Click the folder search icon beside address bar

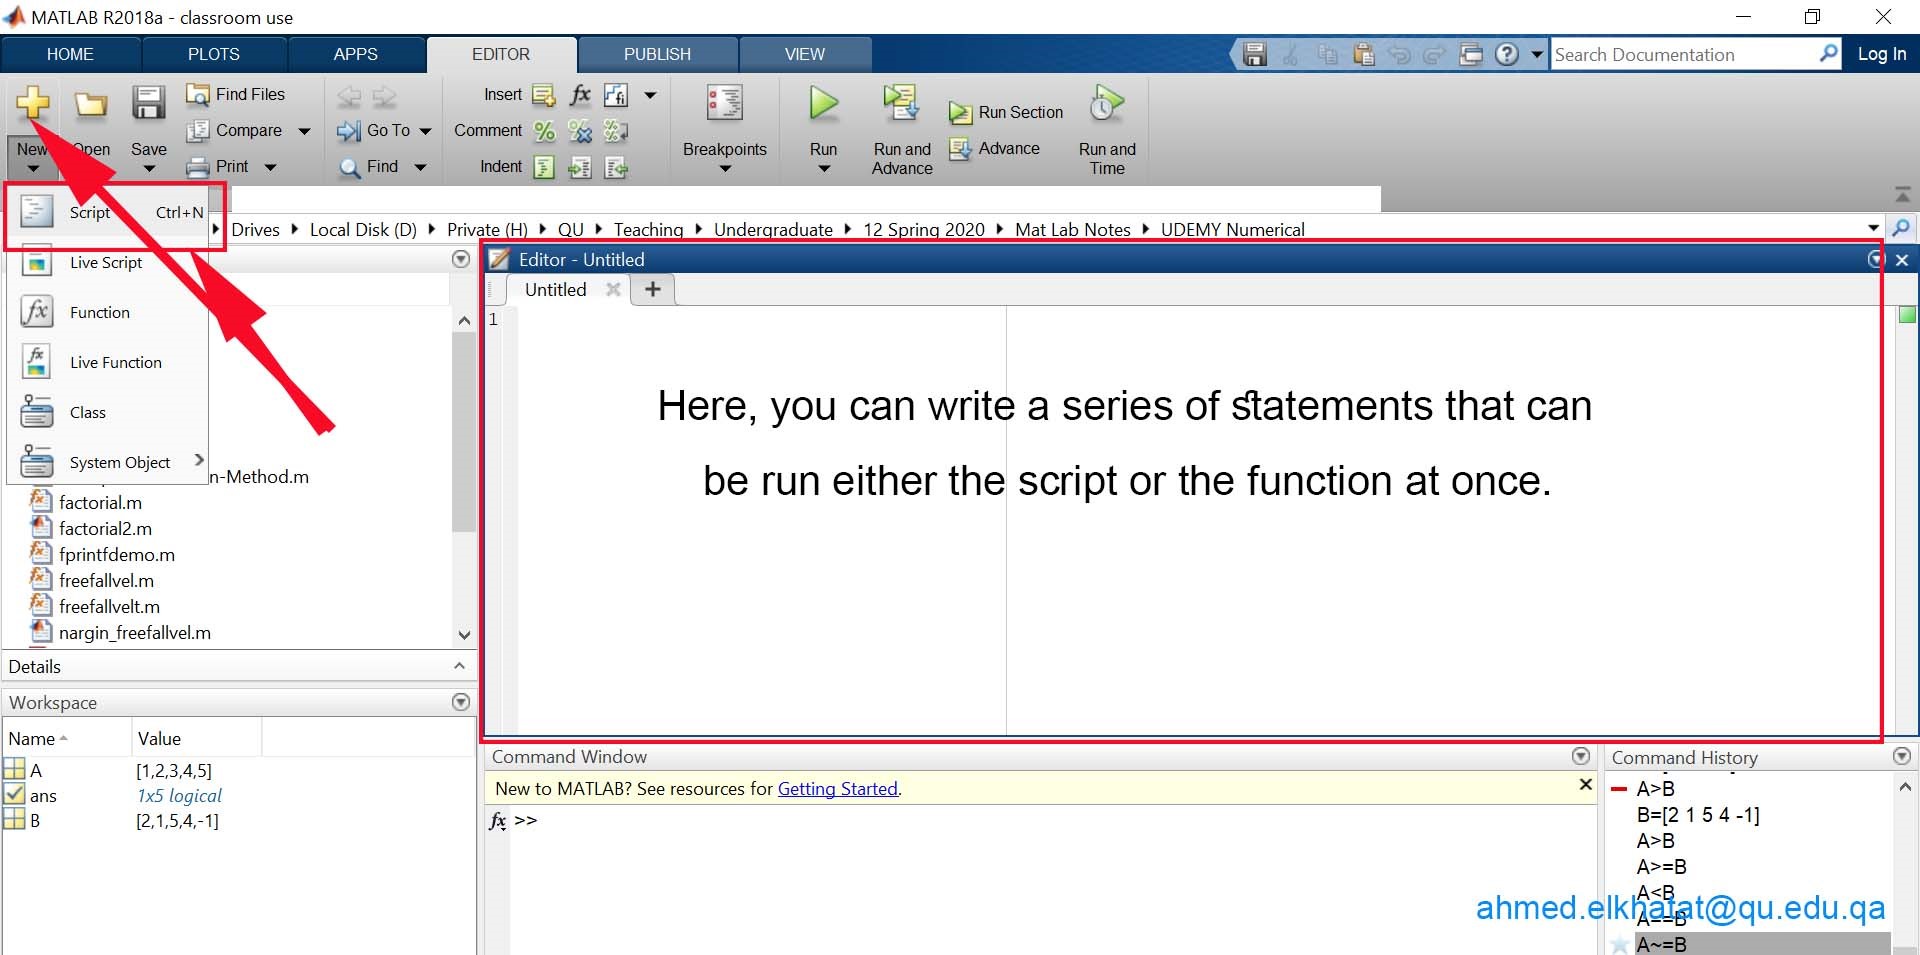[x=1901, y=228]
